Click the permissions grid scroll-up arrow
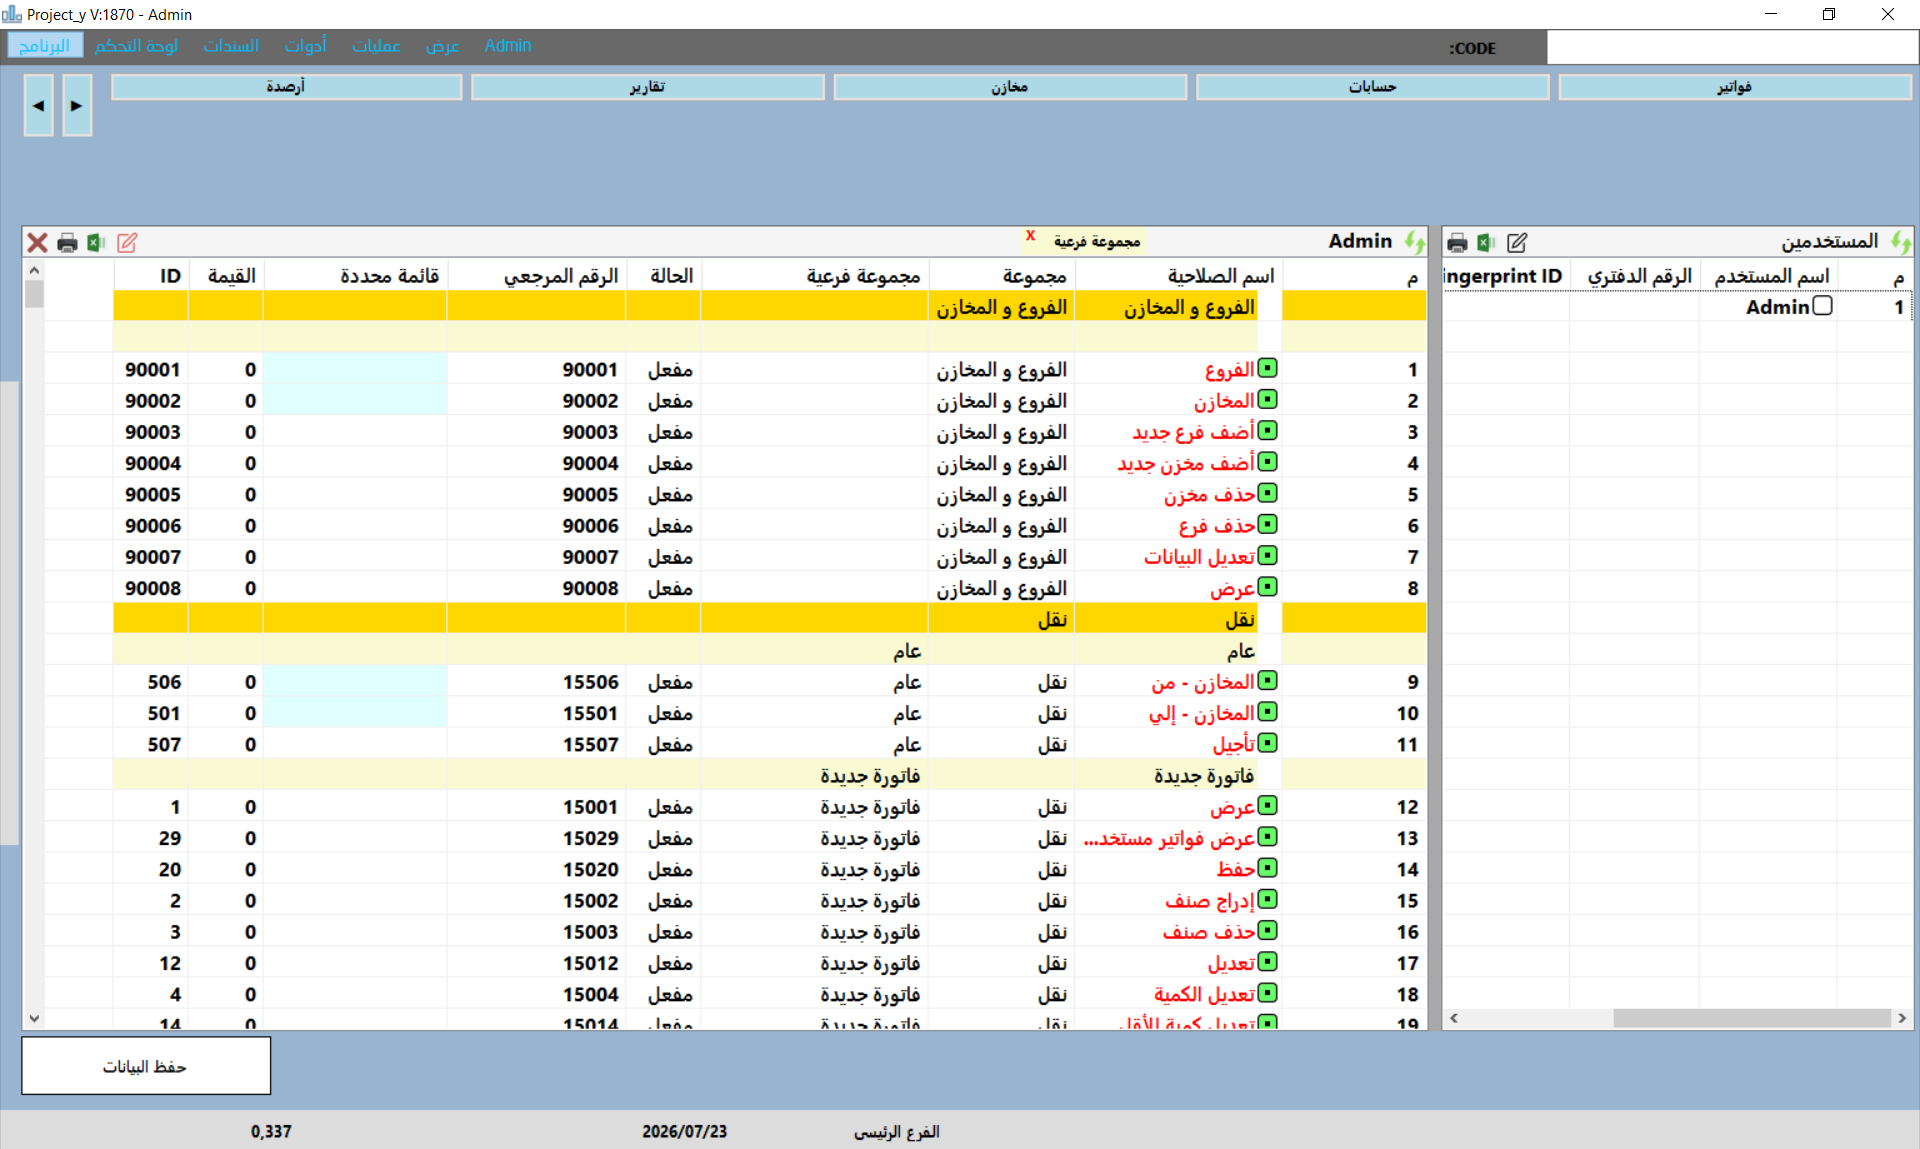The width and height of the screenshot is (1920, 1149). [x=34, y=270]
